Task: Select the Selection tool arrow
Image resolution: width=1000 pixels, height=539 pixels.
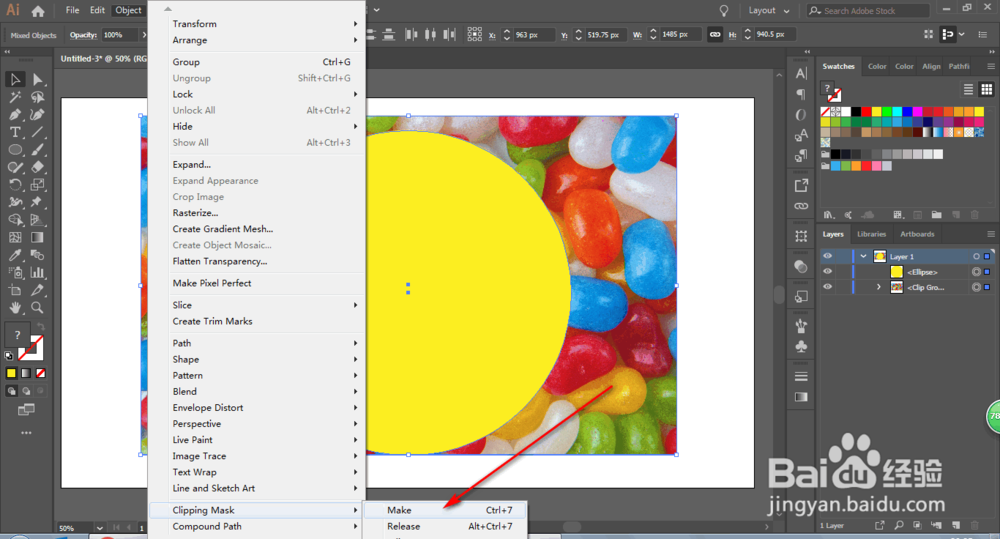Action: 15,80
